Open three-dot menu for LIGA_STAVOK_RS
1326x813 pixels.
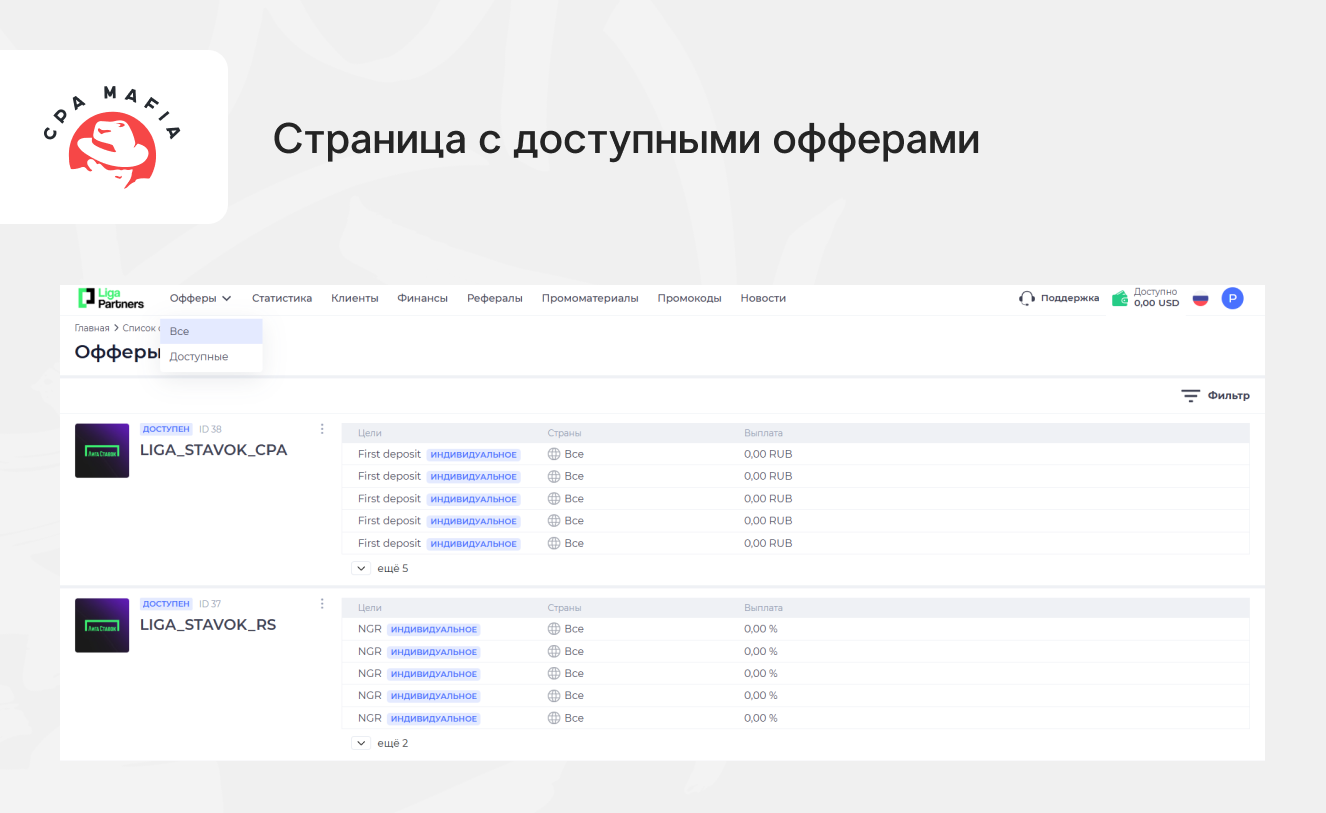pos(322,604)
